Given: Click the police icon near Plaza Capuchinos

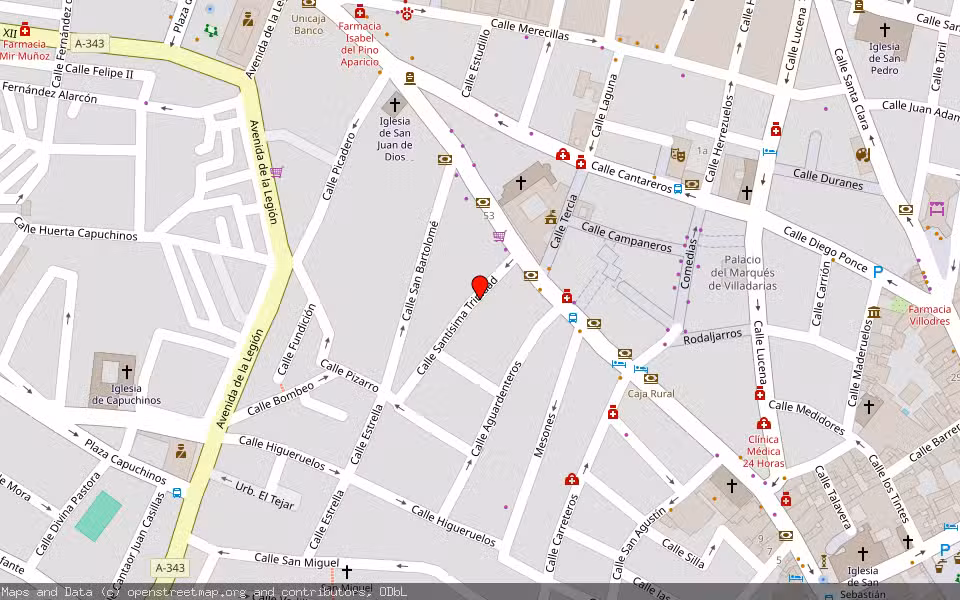Looking at the screenshot, I should [x=181, y=452].
